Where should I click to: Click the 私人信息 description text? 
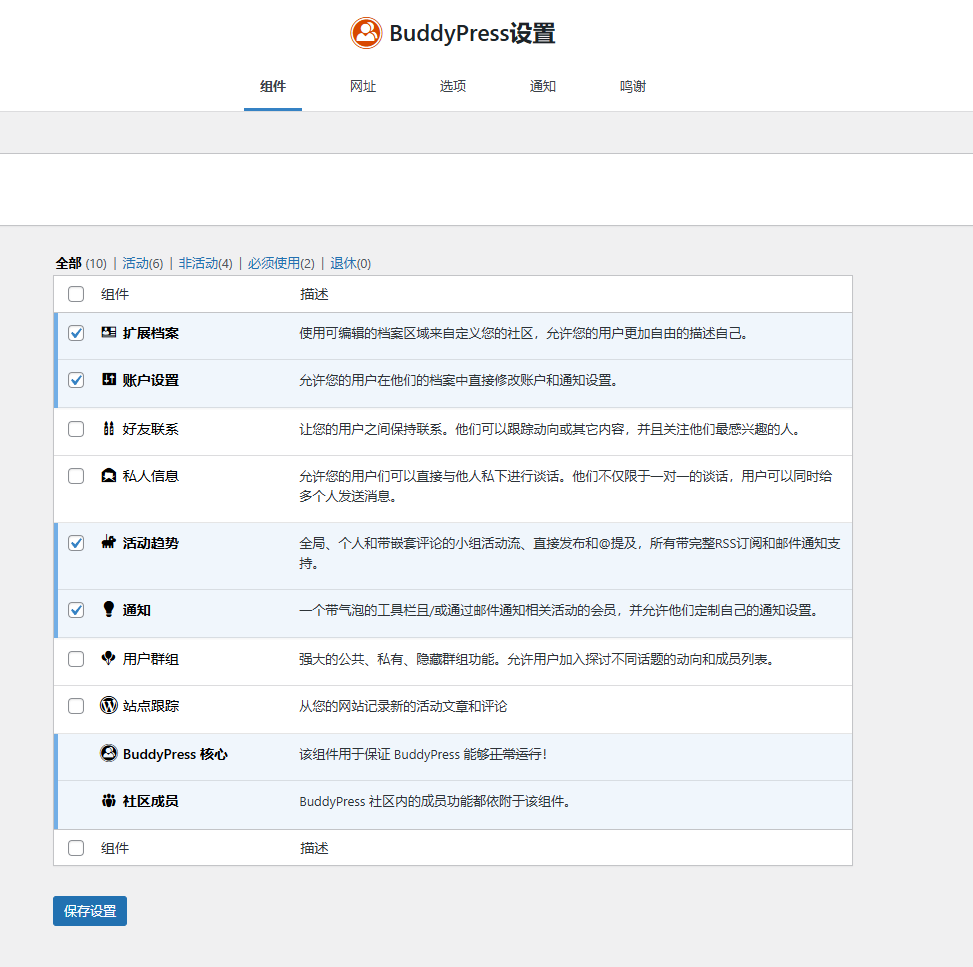point(566,486)
